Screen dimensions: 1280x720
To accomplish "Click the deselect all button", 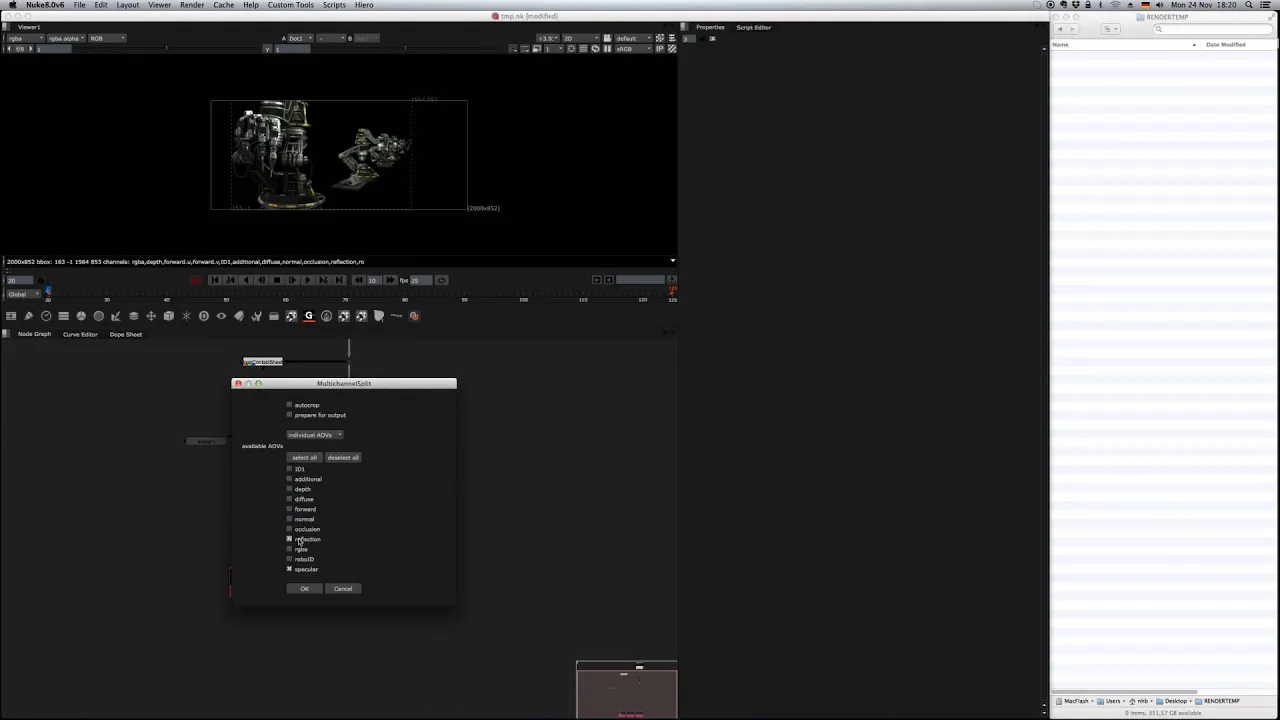I will click(x=343, y=457).
